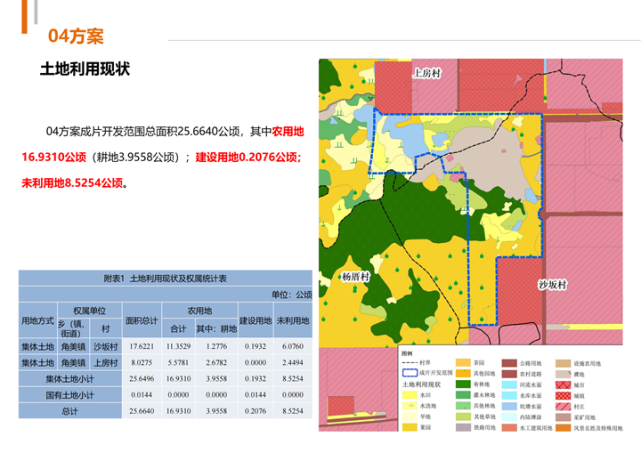Click the 农村道路 legend swatch
The width and height of the screenshot is (641, 453).
pos(509,374)
